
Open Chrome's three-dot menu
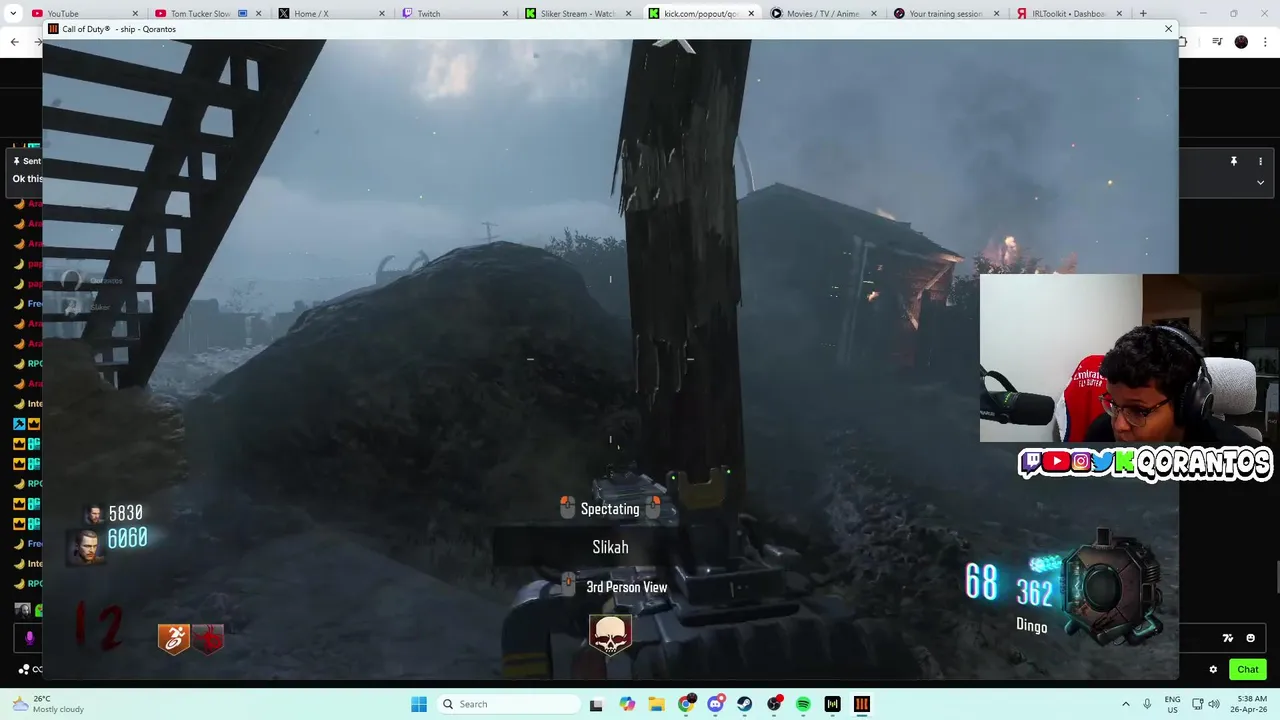click(x=1265, y=42)
